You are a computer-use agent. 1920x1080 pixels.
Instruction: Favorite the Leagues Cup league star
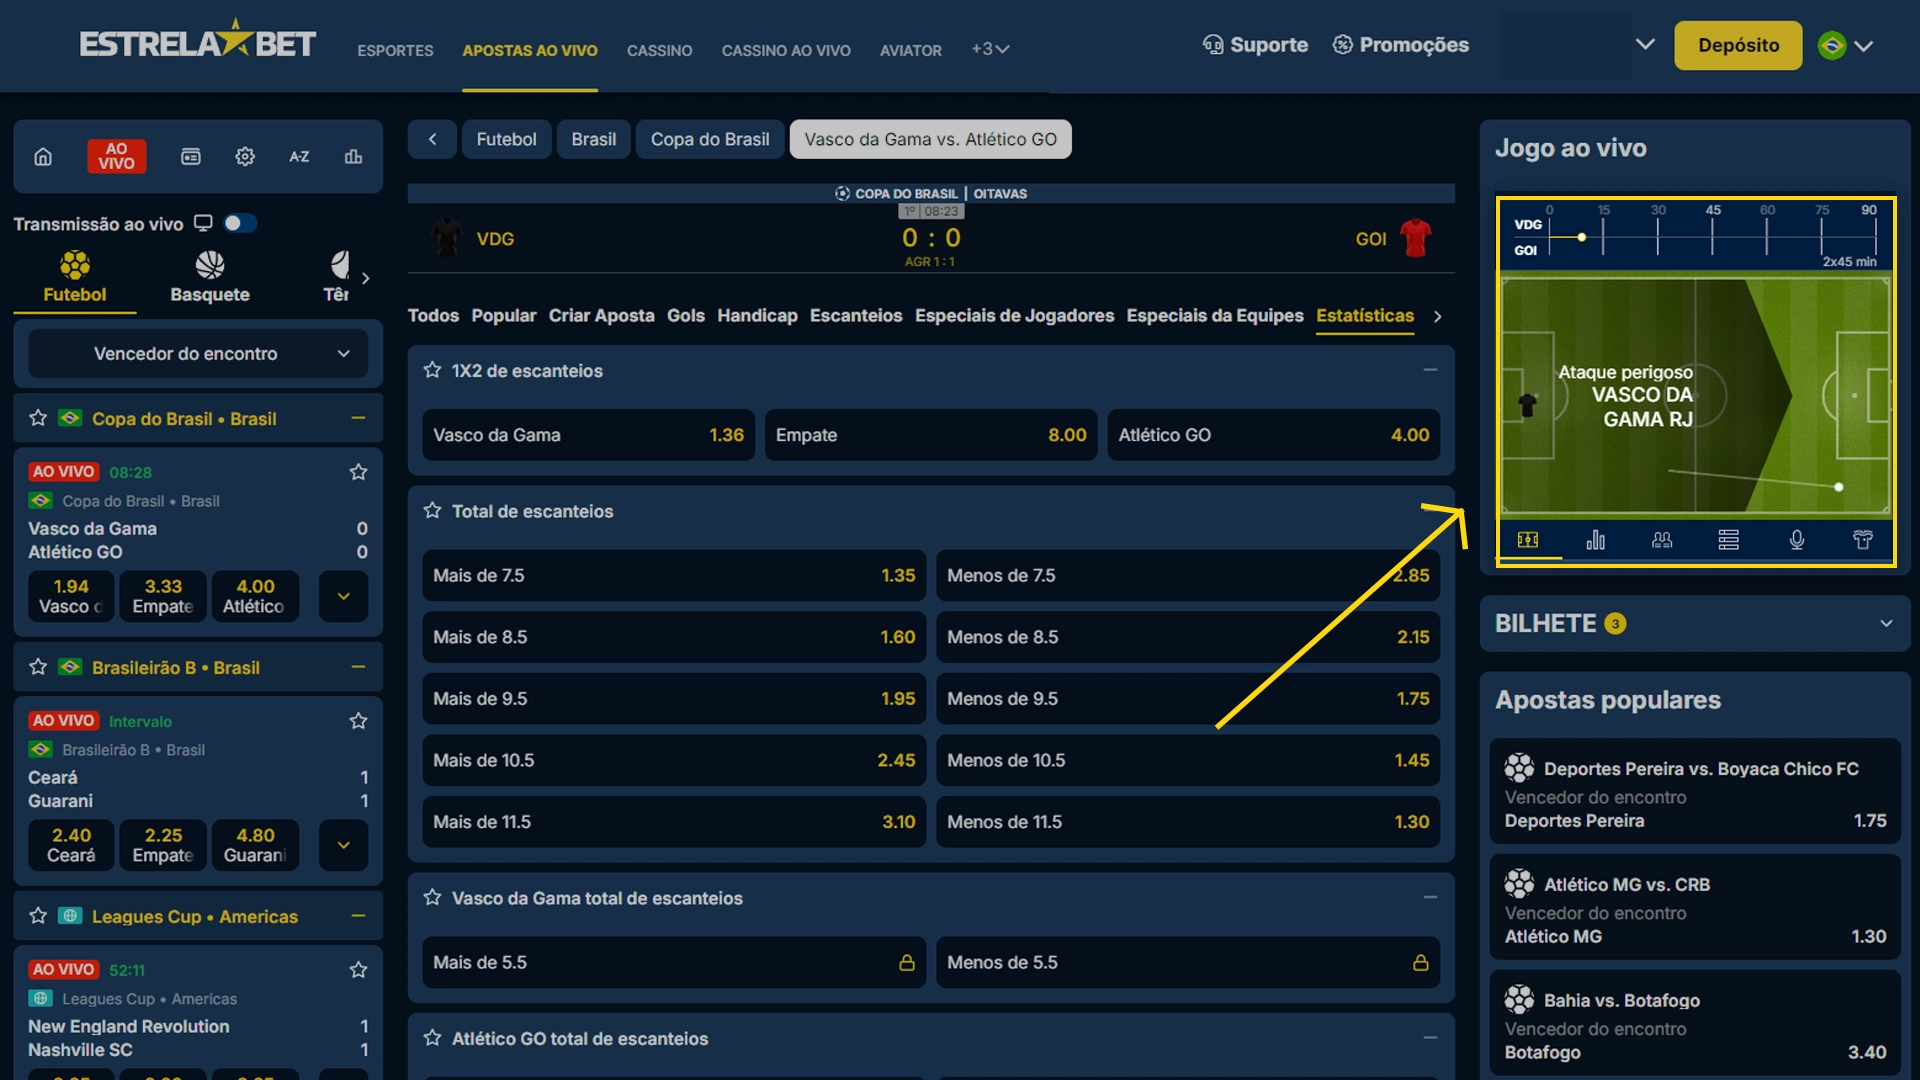pyautogui.click(x=38, y=916)
